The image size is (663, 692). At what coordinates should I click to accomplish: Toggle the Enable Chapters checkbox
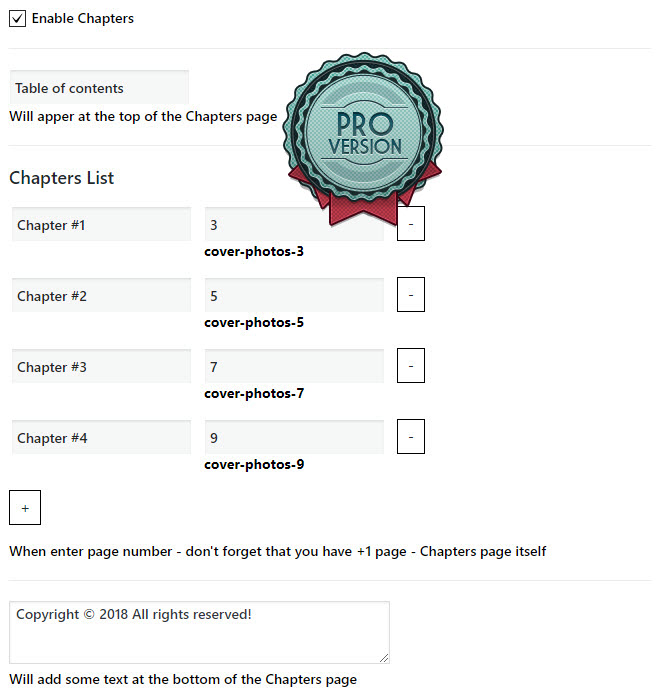pyautogui.click(x=18, y=18)
